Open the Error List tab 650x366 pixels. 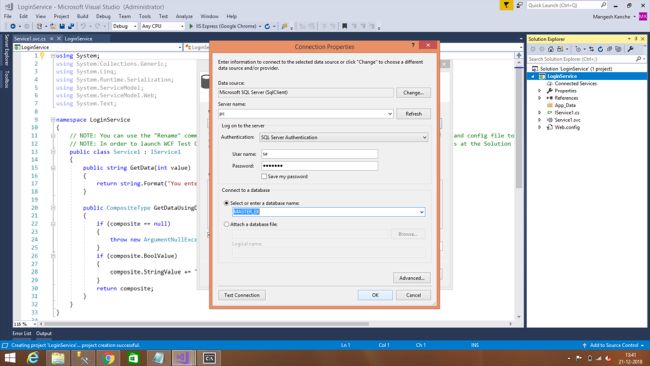tap(22, 334)
